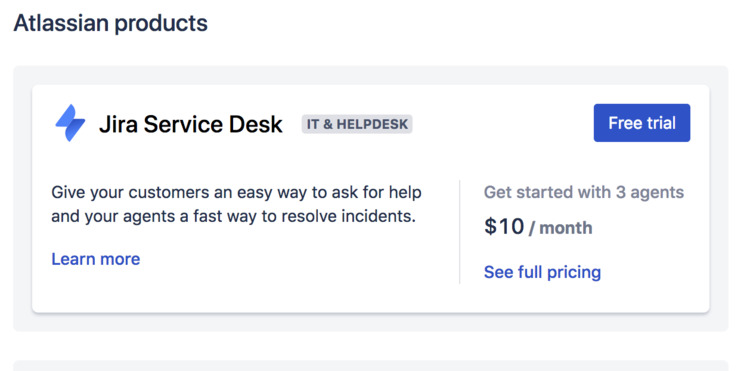Screen dimensions: 750x371
Task: Start the Free trial for Jira Service Desk
Action: coord(642,123)
